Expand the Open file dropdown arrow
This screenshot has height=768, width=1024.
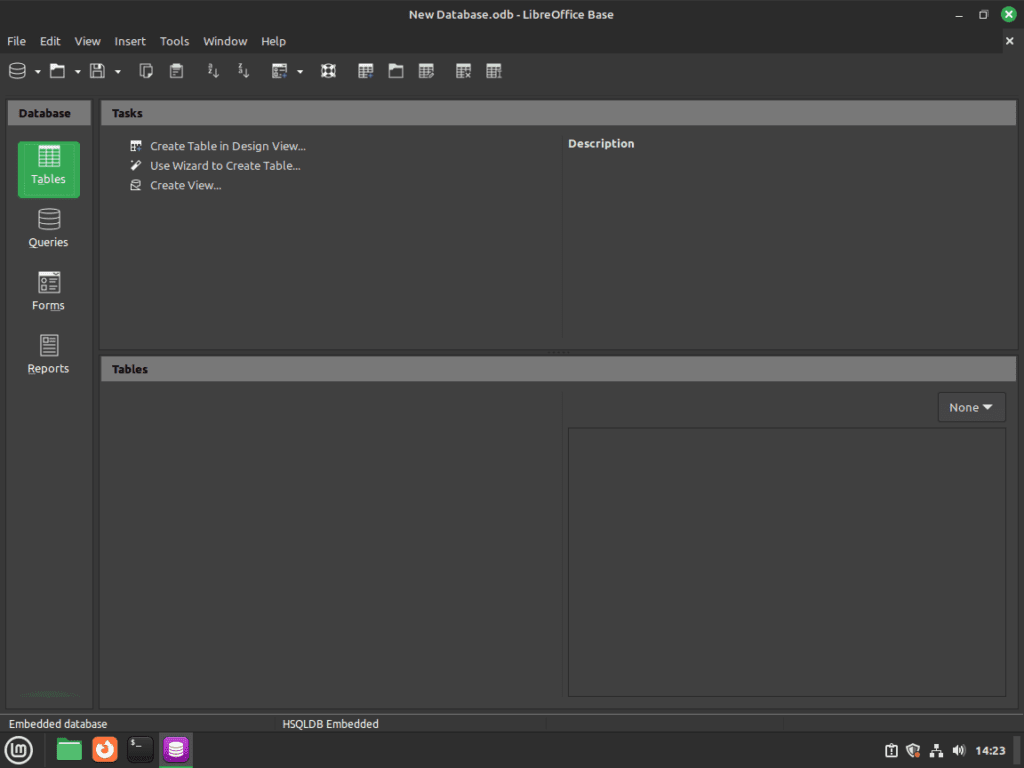(x=76, y=71)
